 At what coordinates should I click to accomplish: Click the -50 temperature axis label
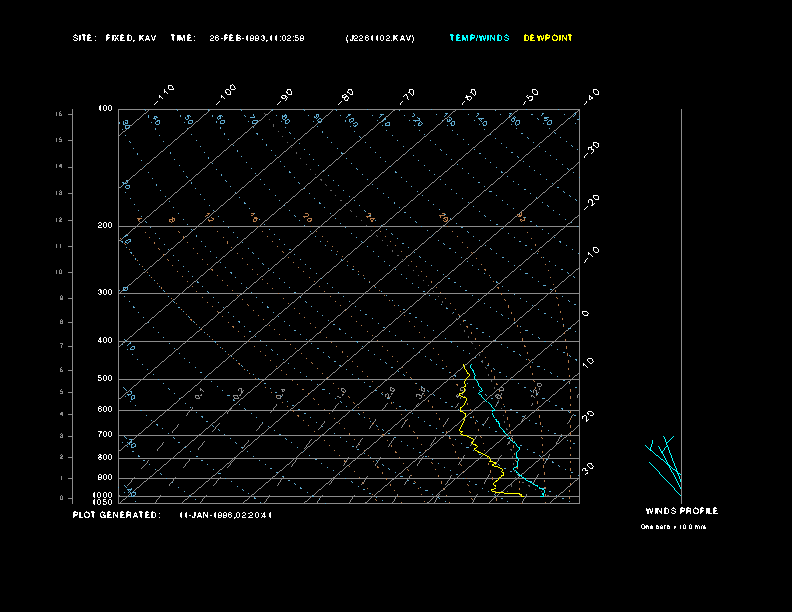530,97
